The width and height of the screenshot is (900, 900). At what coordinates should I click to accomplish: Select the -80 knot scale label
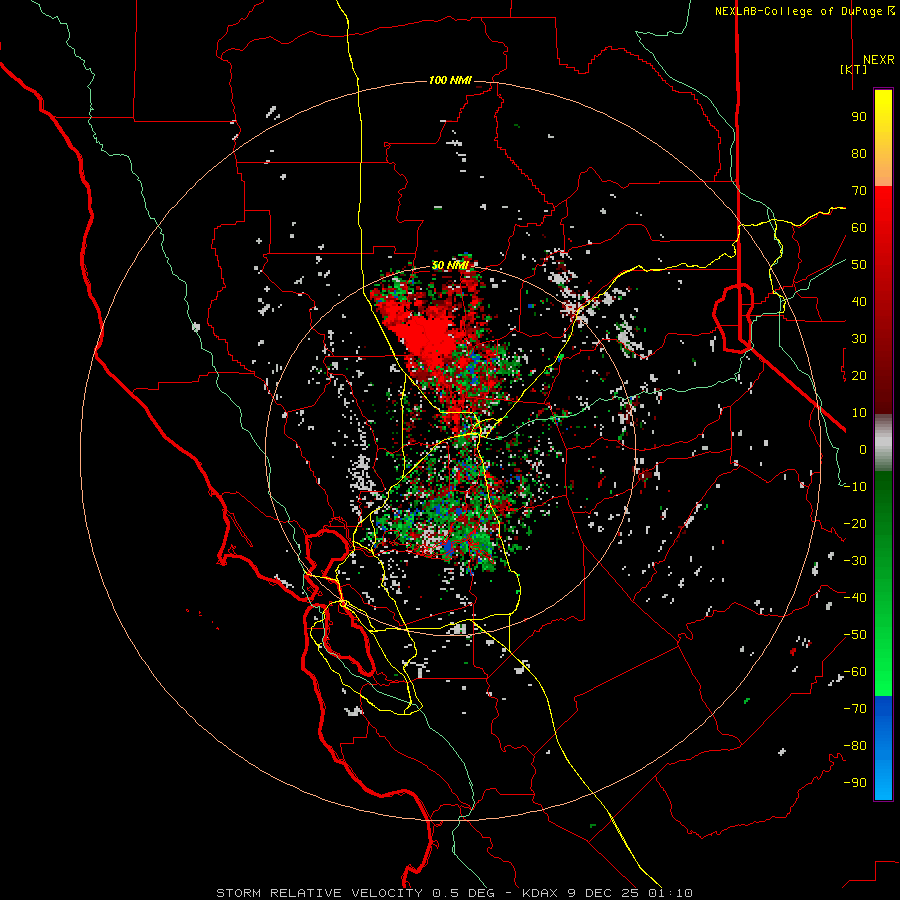[855, 746]
